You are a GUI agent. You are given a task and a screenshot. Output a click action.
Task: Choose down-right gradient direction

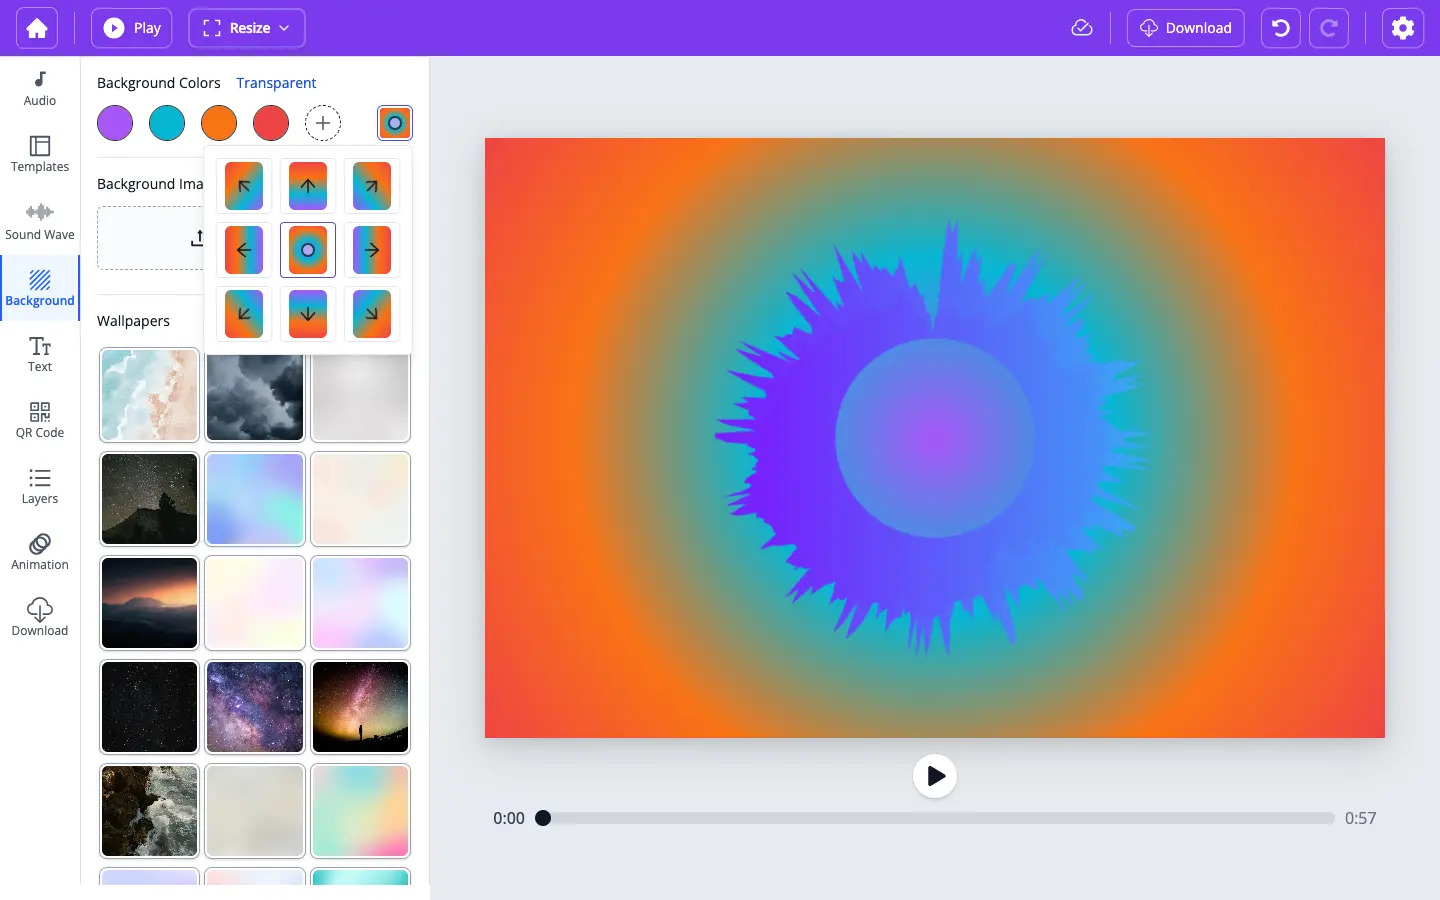372,314
